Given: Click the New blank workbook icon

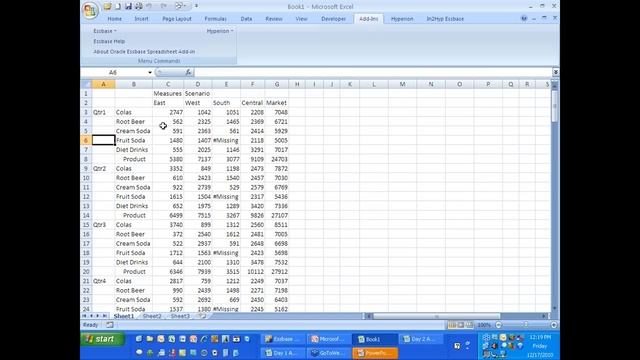Looking at the screenshot, I should click(x=118, y=6).
